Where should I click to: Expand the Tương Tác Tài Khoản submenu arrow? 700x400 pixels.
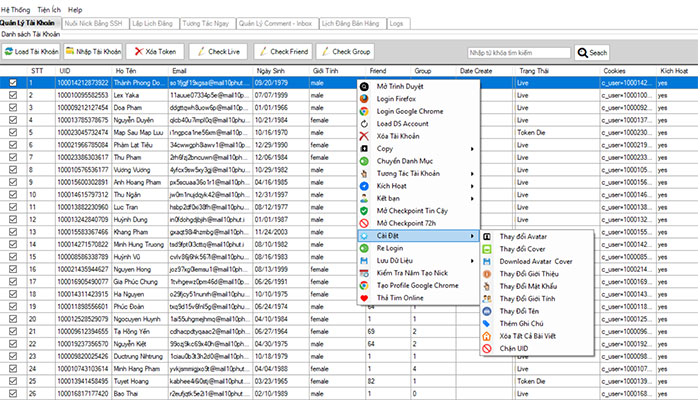[472, 174]
